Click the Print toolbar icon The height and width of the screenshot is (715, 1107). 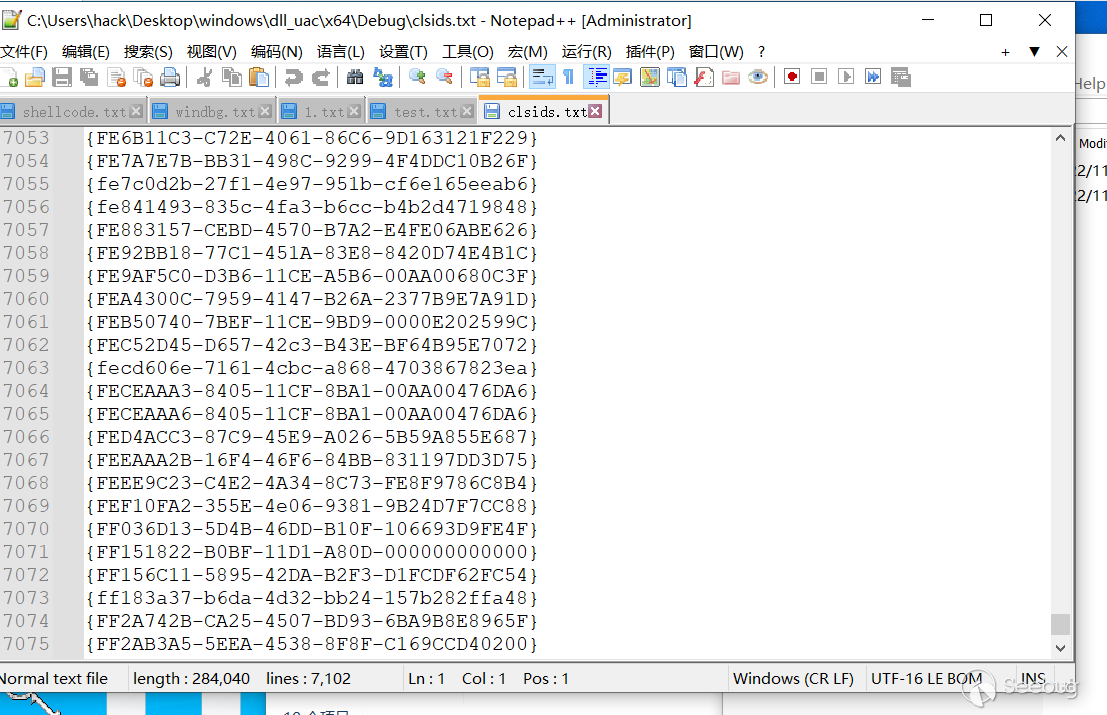pyautogui.click(x=170, y=77)
